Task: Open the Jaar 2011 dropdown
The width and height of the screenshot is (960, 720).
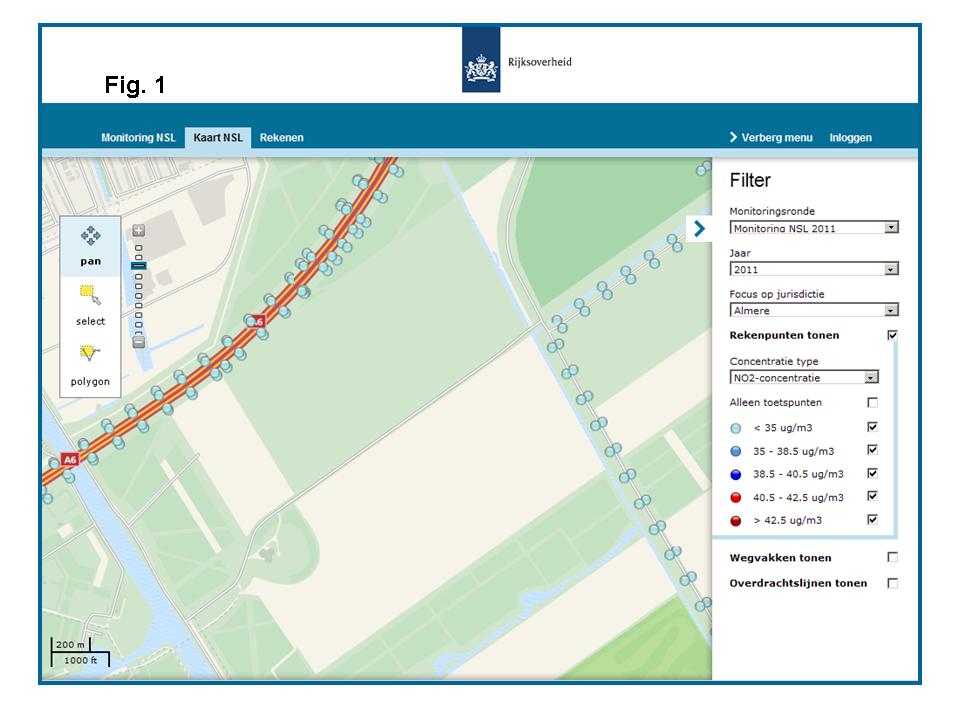Action: coord(814,269)
